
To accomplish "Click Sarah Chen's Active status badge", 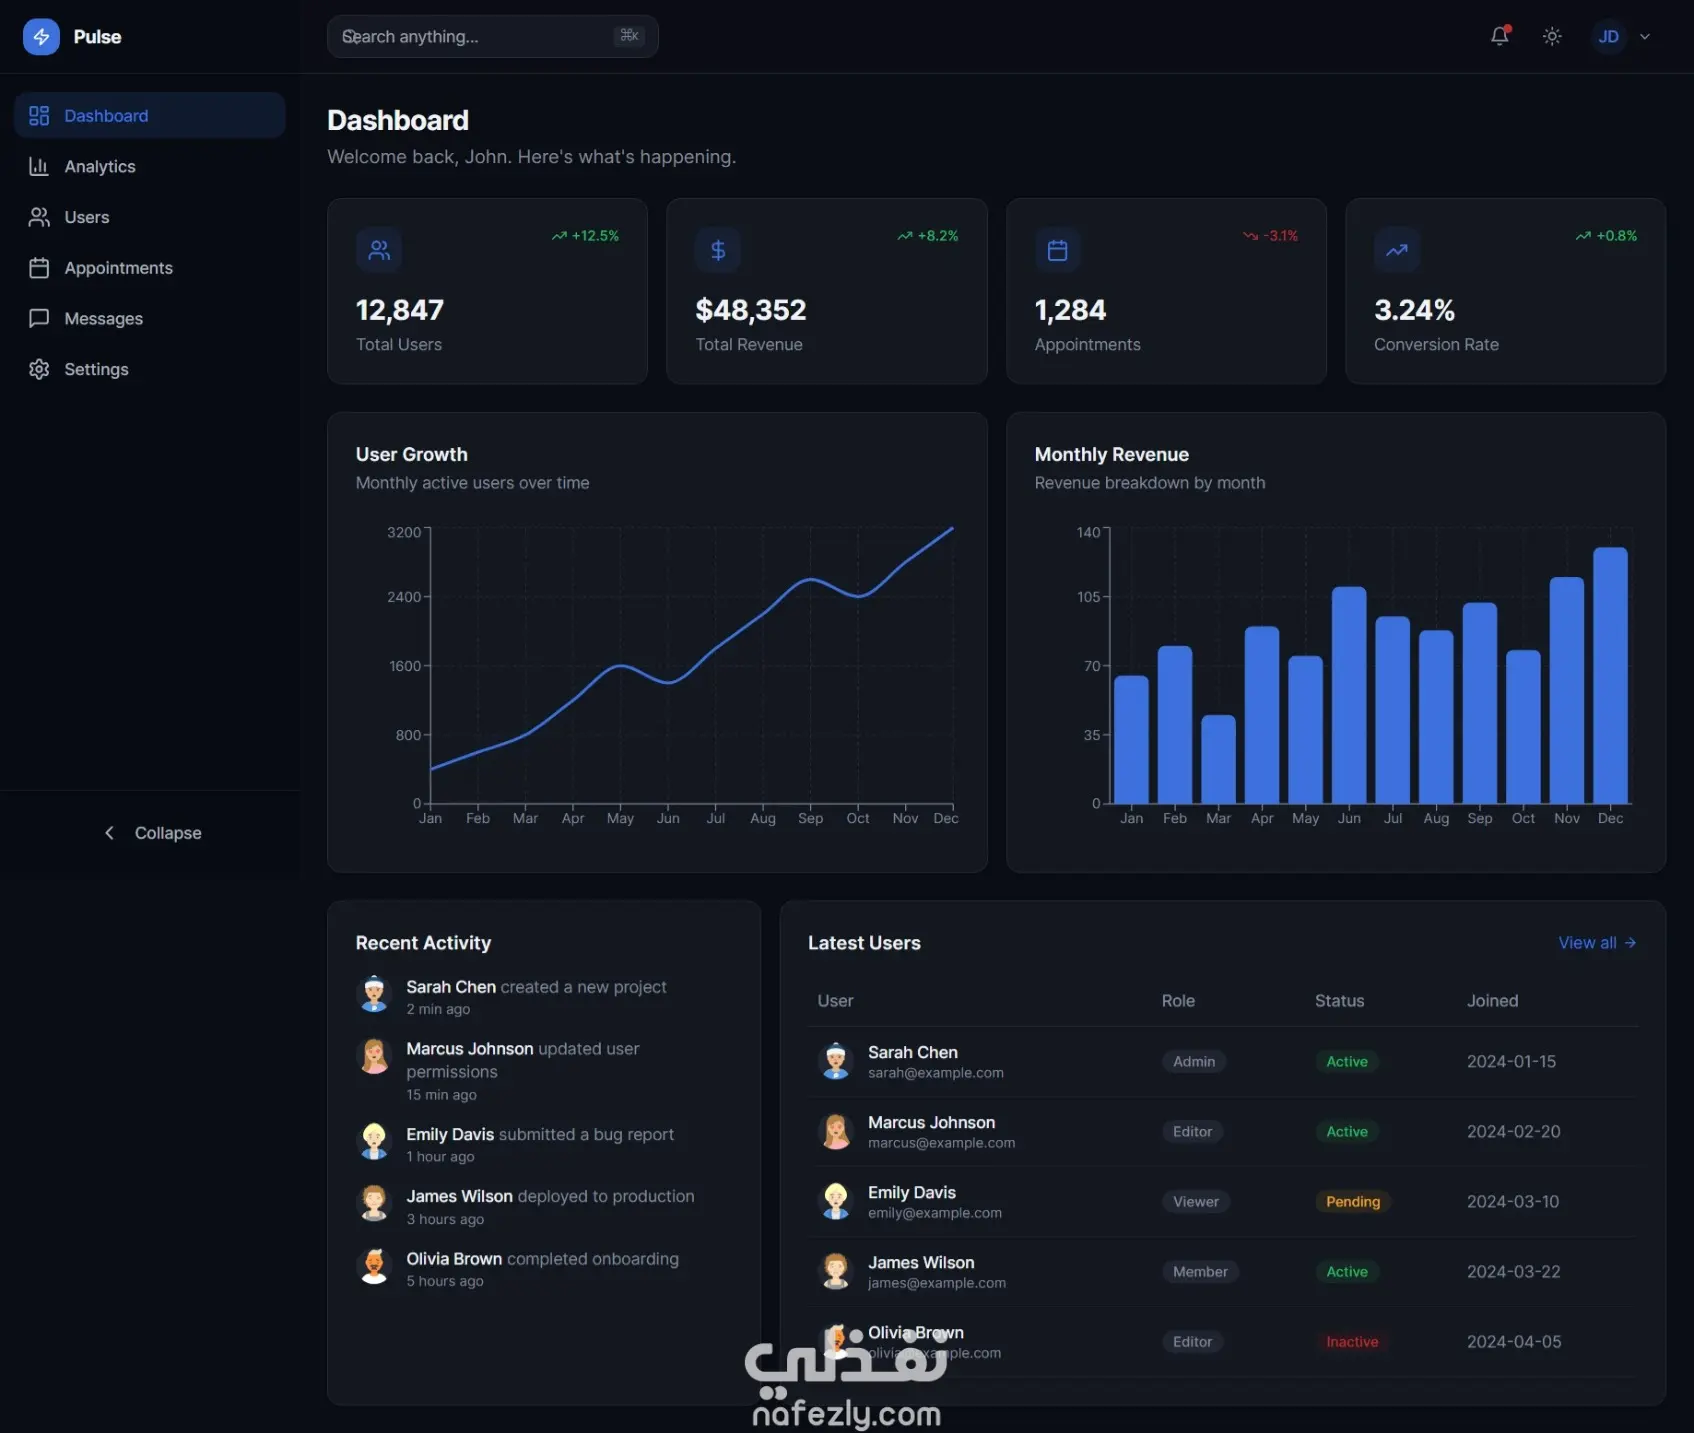I will coord(1347,1062).
